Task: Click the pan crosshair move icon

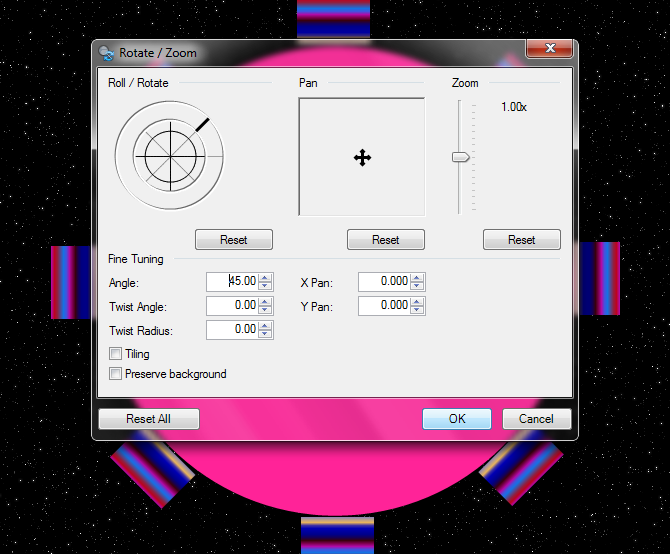Action: click(362, 157)
